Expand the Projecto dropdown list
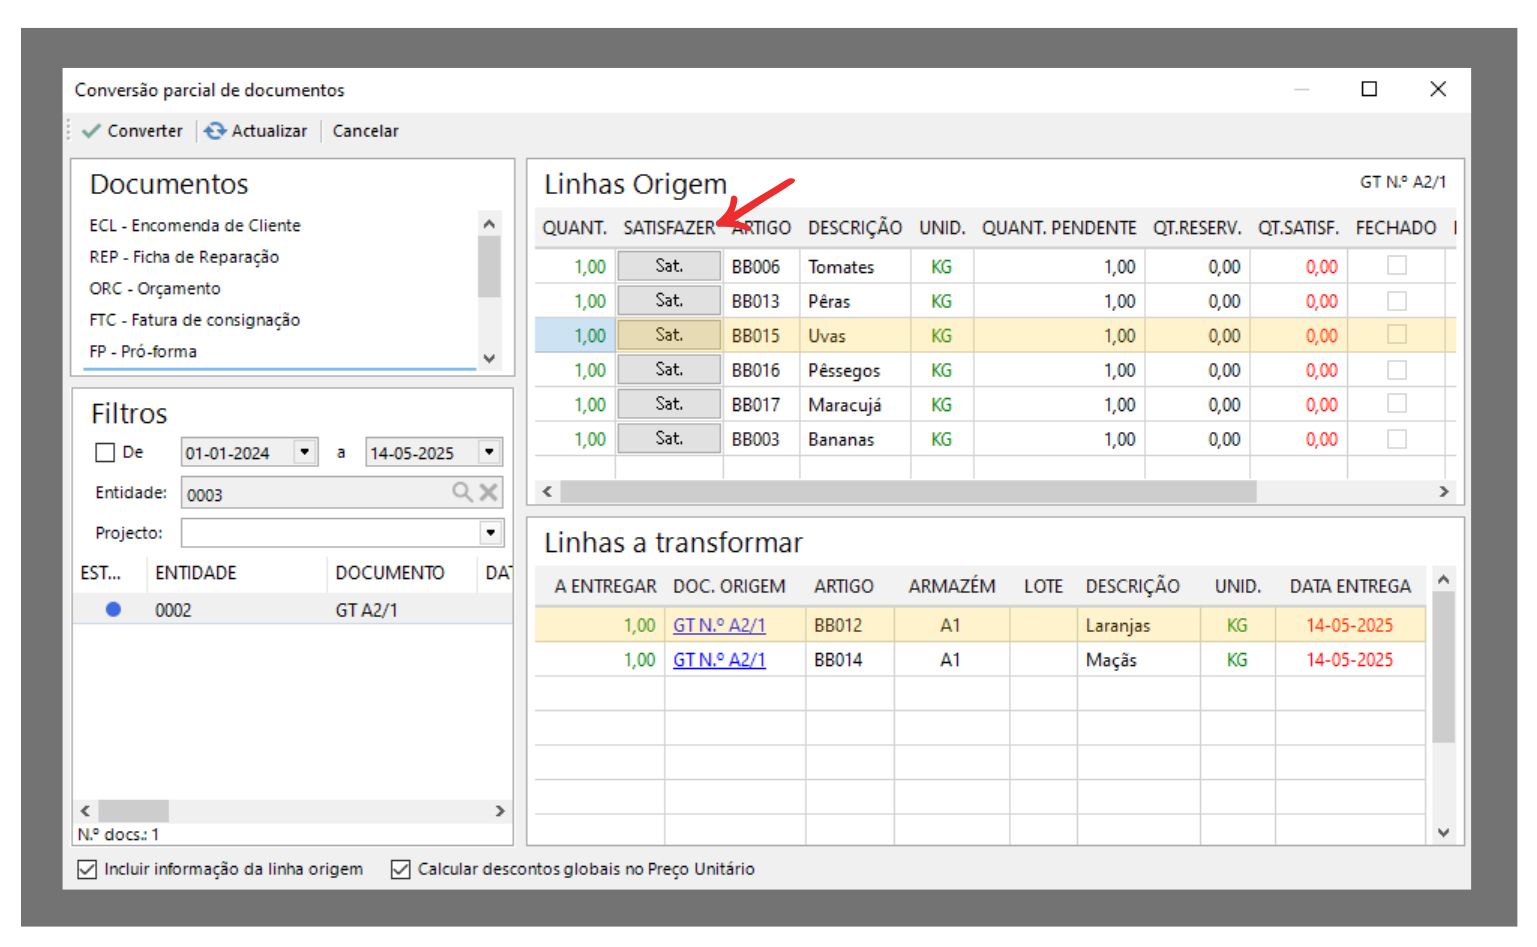 click(491, 532)
